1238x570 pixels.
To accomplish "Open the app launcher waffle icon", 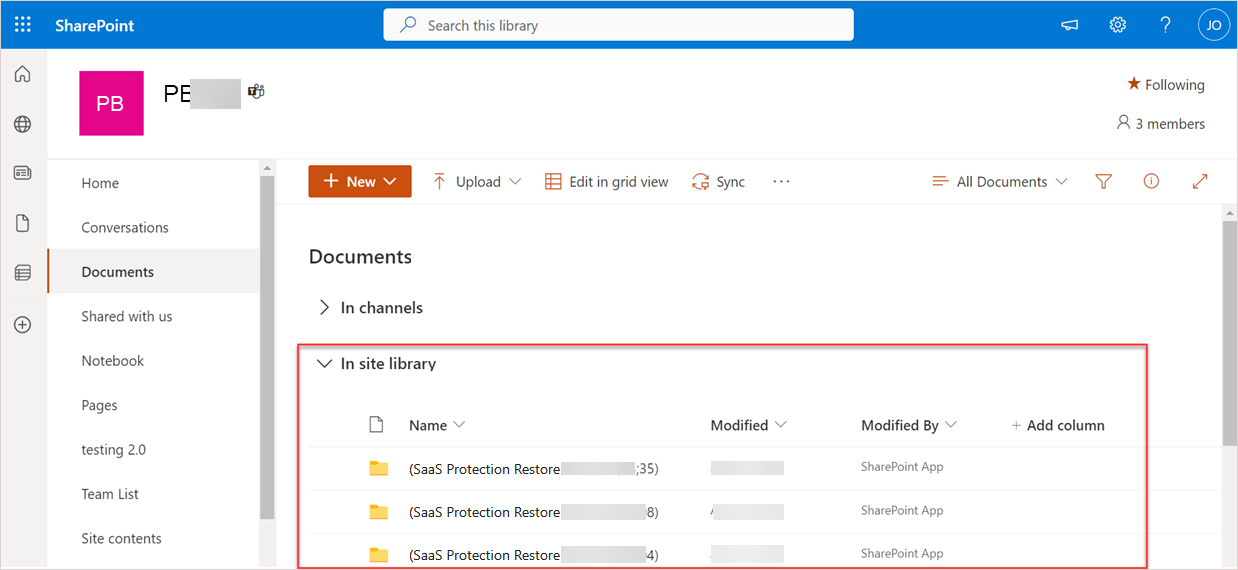I will [x=23, y=25].
